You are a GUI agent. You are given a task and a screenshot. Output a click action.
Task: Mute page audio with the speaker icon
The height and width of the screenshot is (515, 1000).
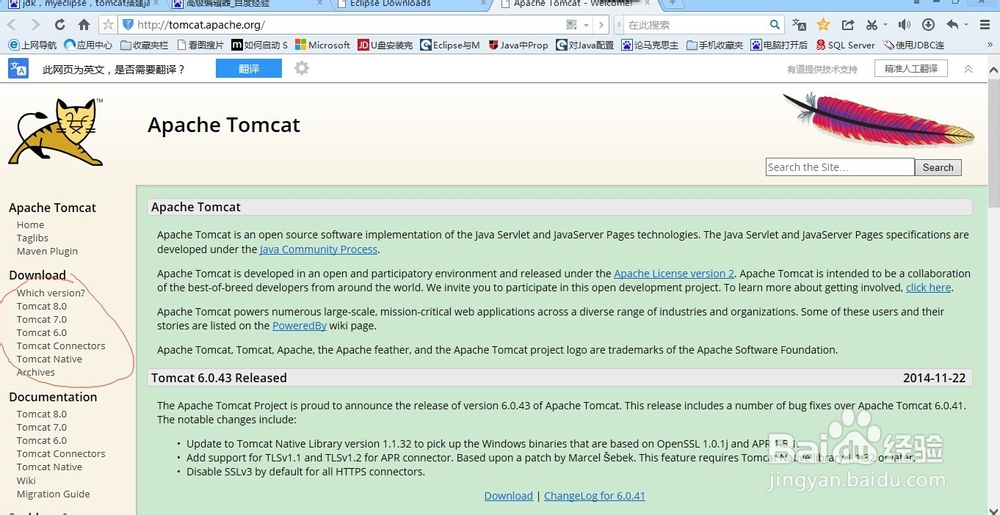[x=904, y=25]
